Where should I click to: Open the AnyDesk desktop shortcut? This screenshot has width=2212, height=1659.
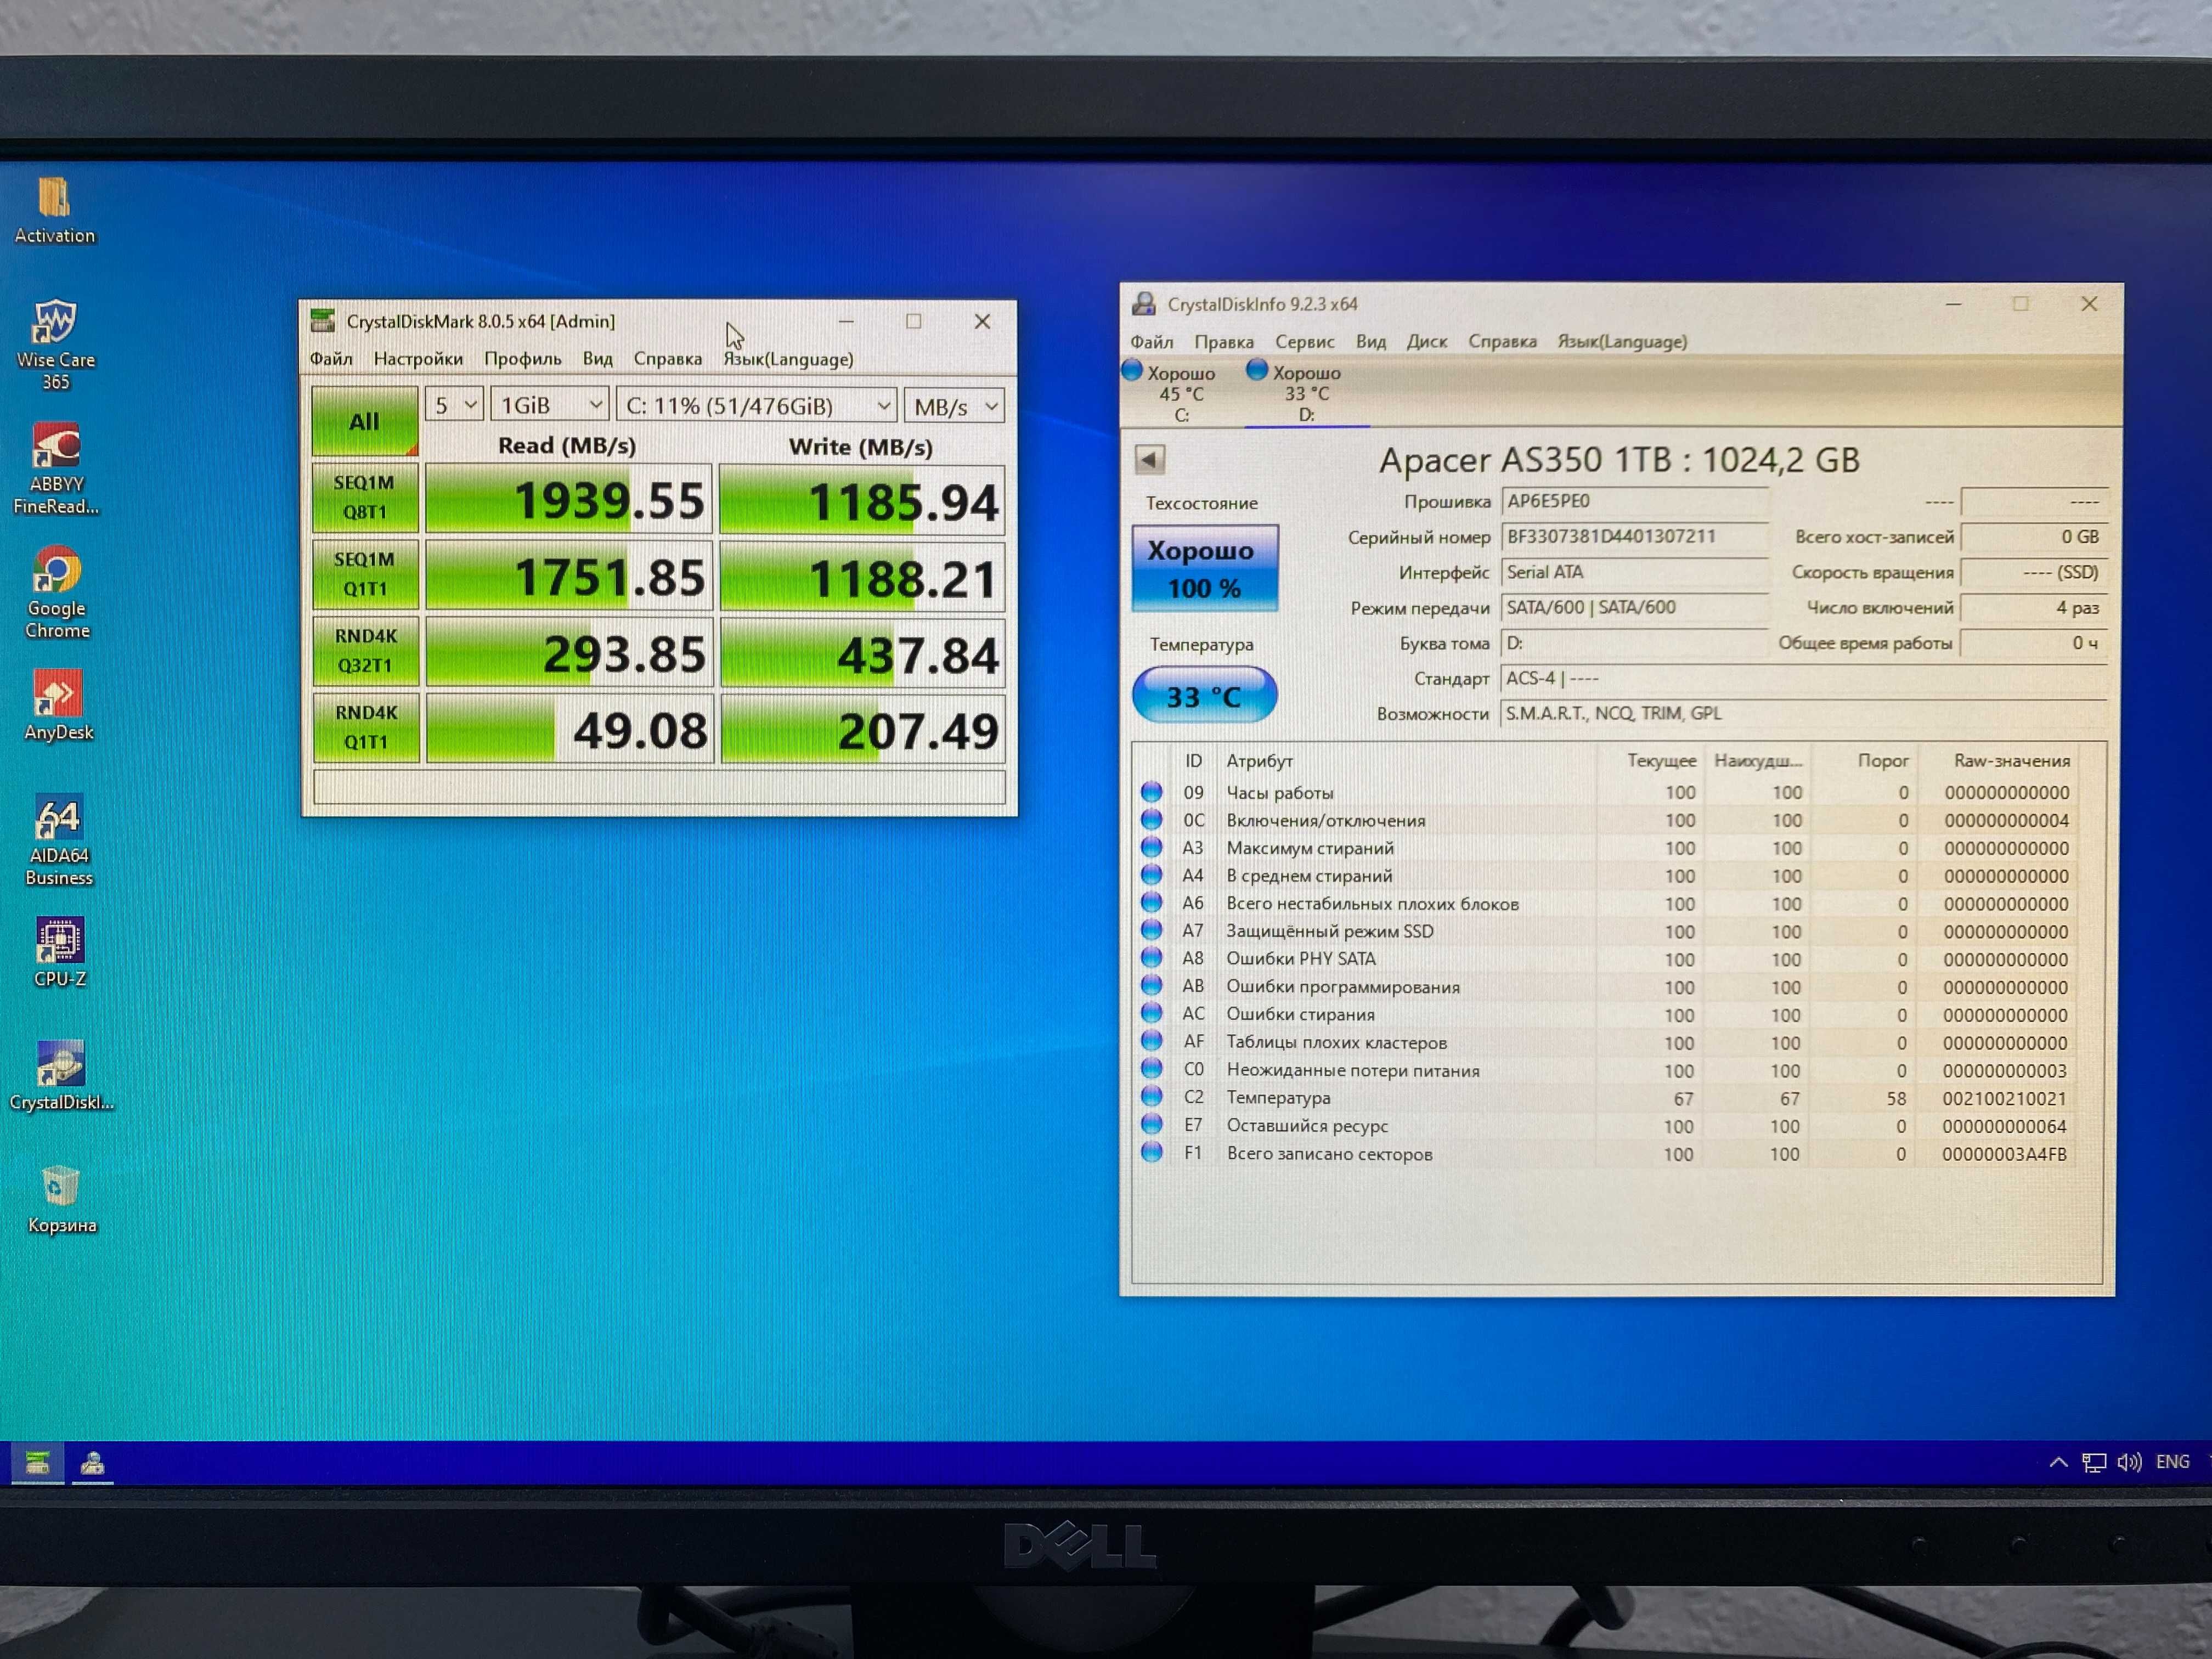coord(58,705)
